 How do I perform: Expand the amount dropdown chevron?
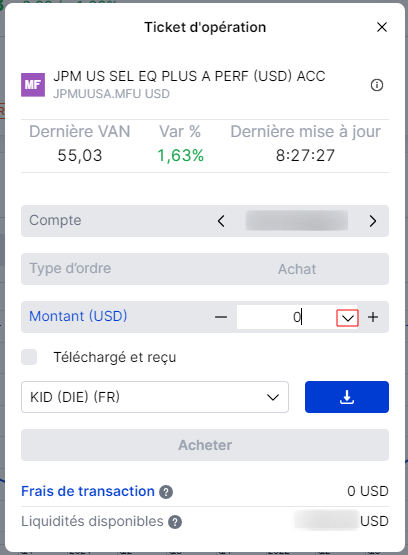click(x=347, y=318)
